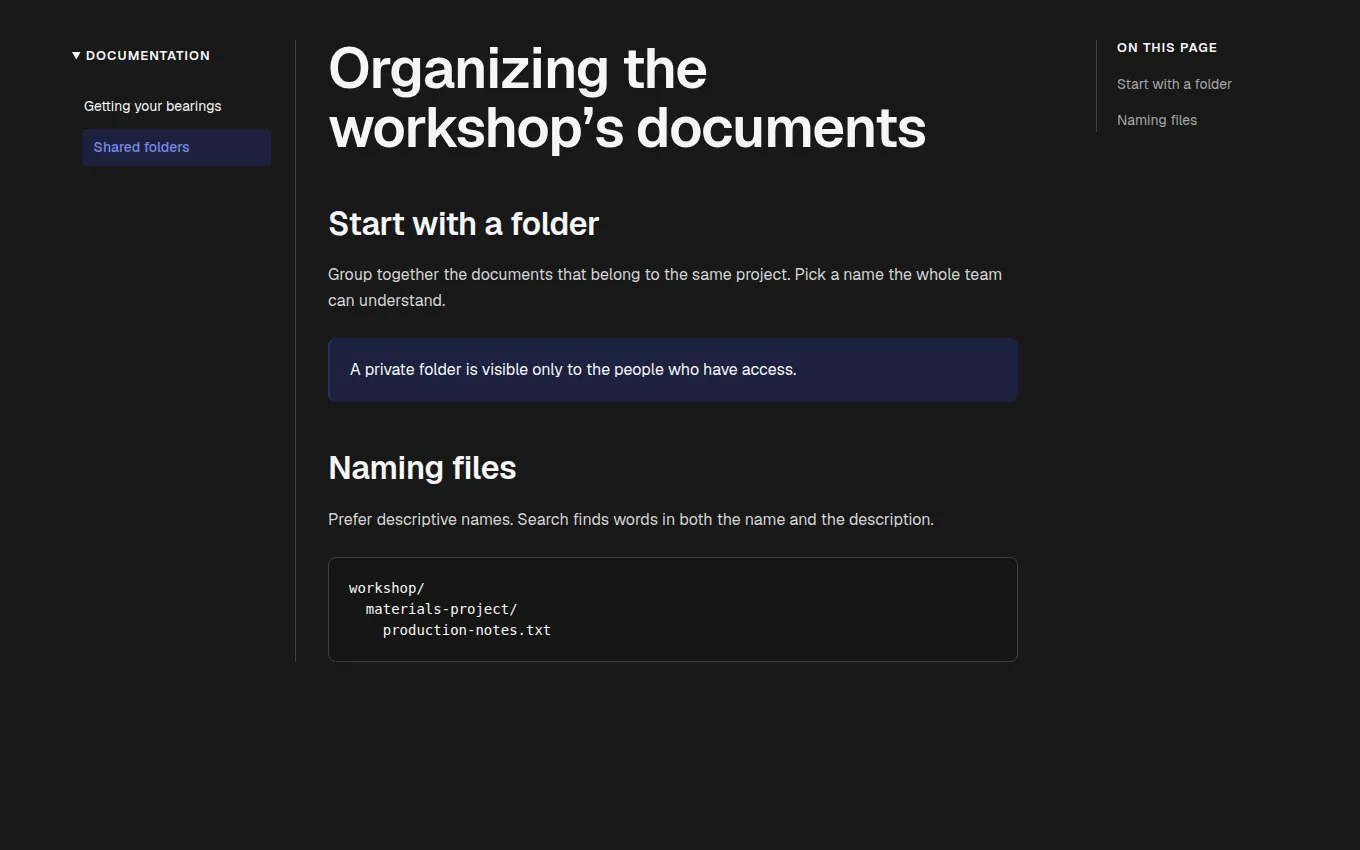Jump to Start with a folder section
1360x850 pixels.
pos(1174,84)
